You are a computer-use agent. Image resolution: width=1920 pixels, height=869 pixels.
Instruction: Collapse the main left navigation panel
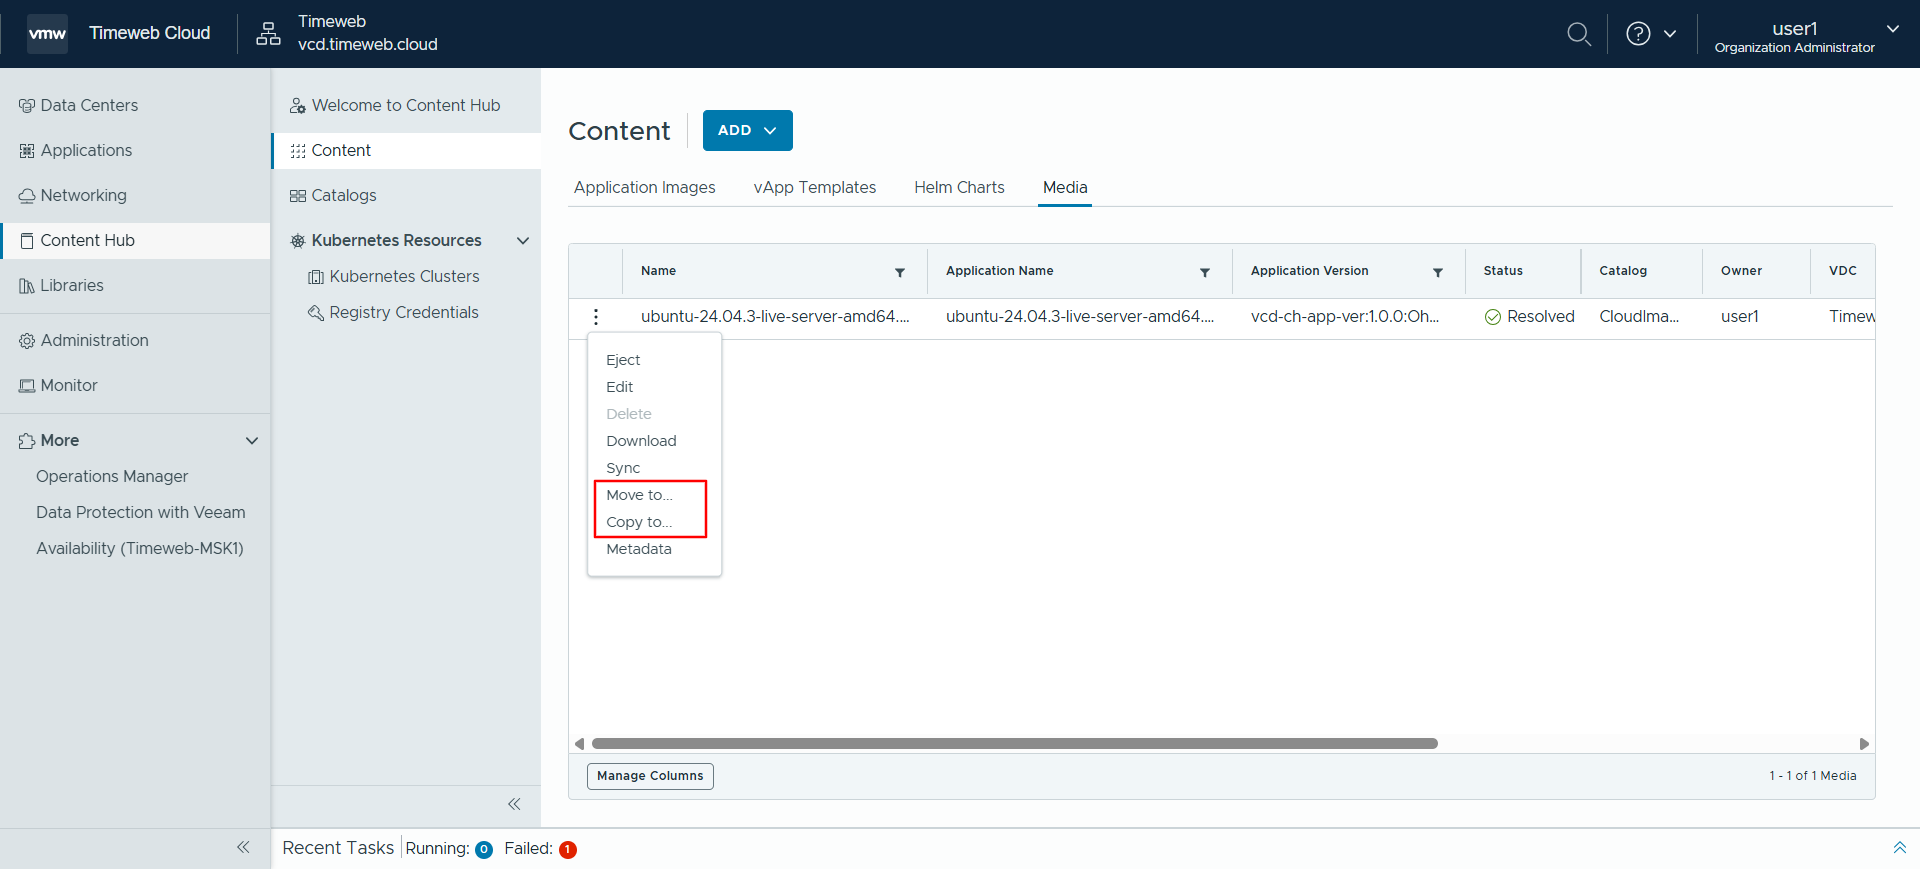[x=243, y=847]
